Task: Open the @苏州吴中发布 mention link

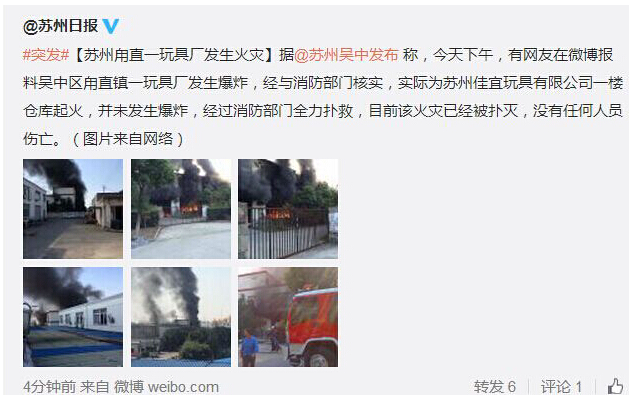Action: click(x=346, y=55)
